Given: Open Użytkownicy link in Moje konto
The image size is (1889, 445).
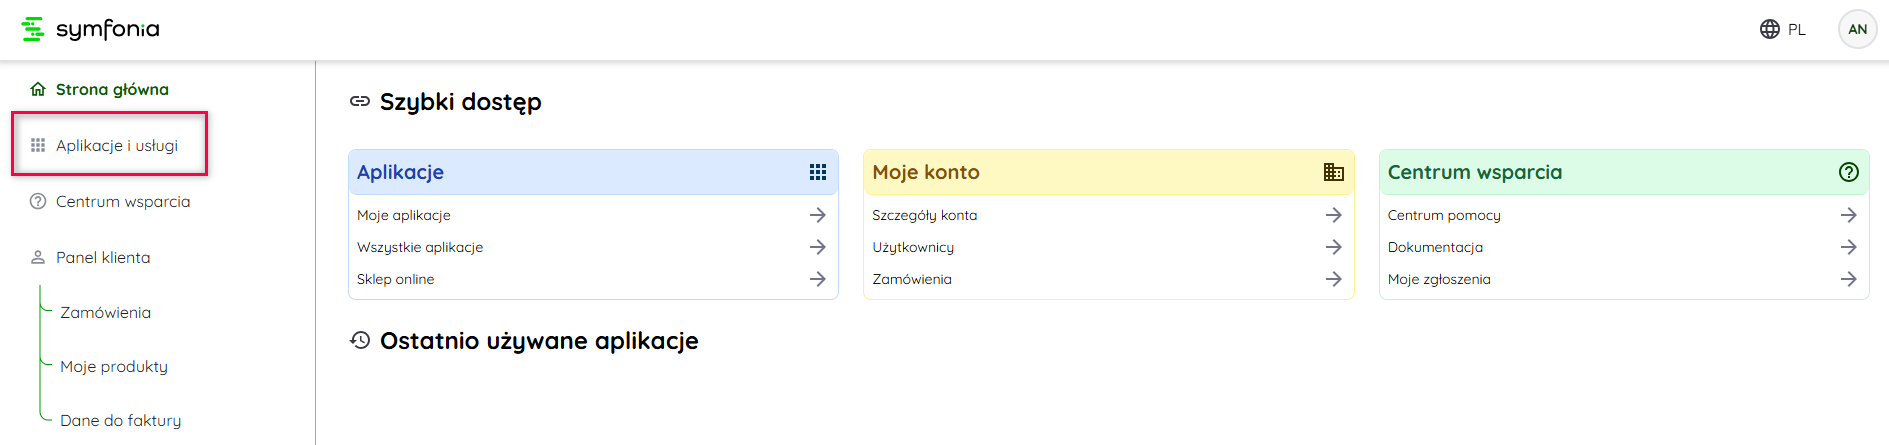Looking at the screenshot, I should pos(913,247).
